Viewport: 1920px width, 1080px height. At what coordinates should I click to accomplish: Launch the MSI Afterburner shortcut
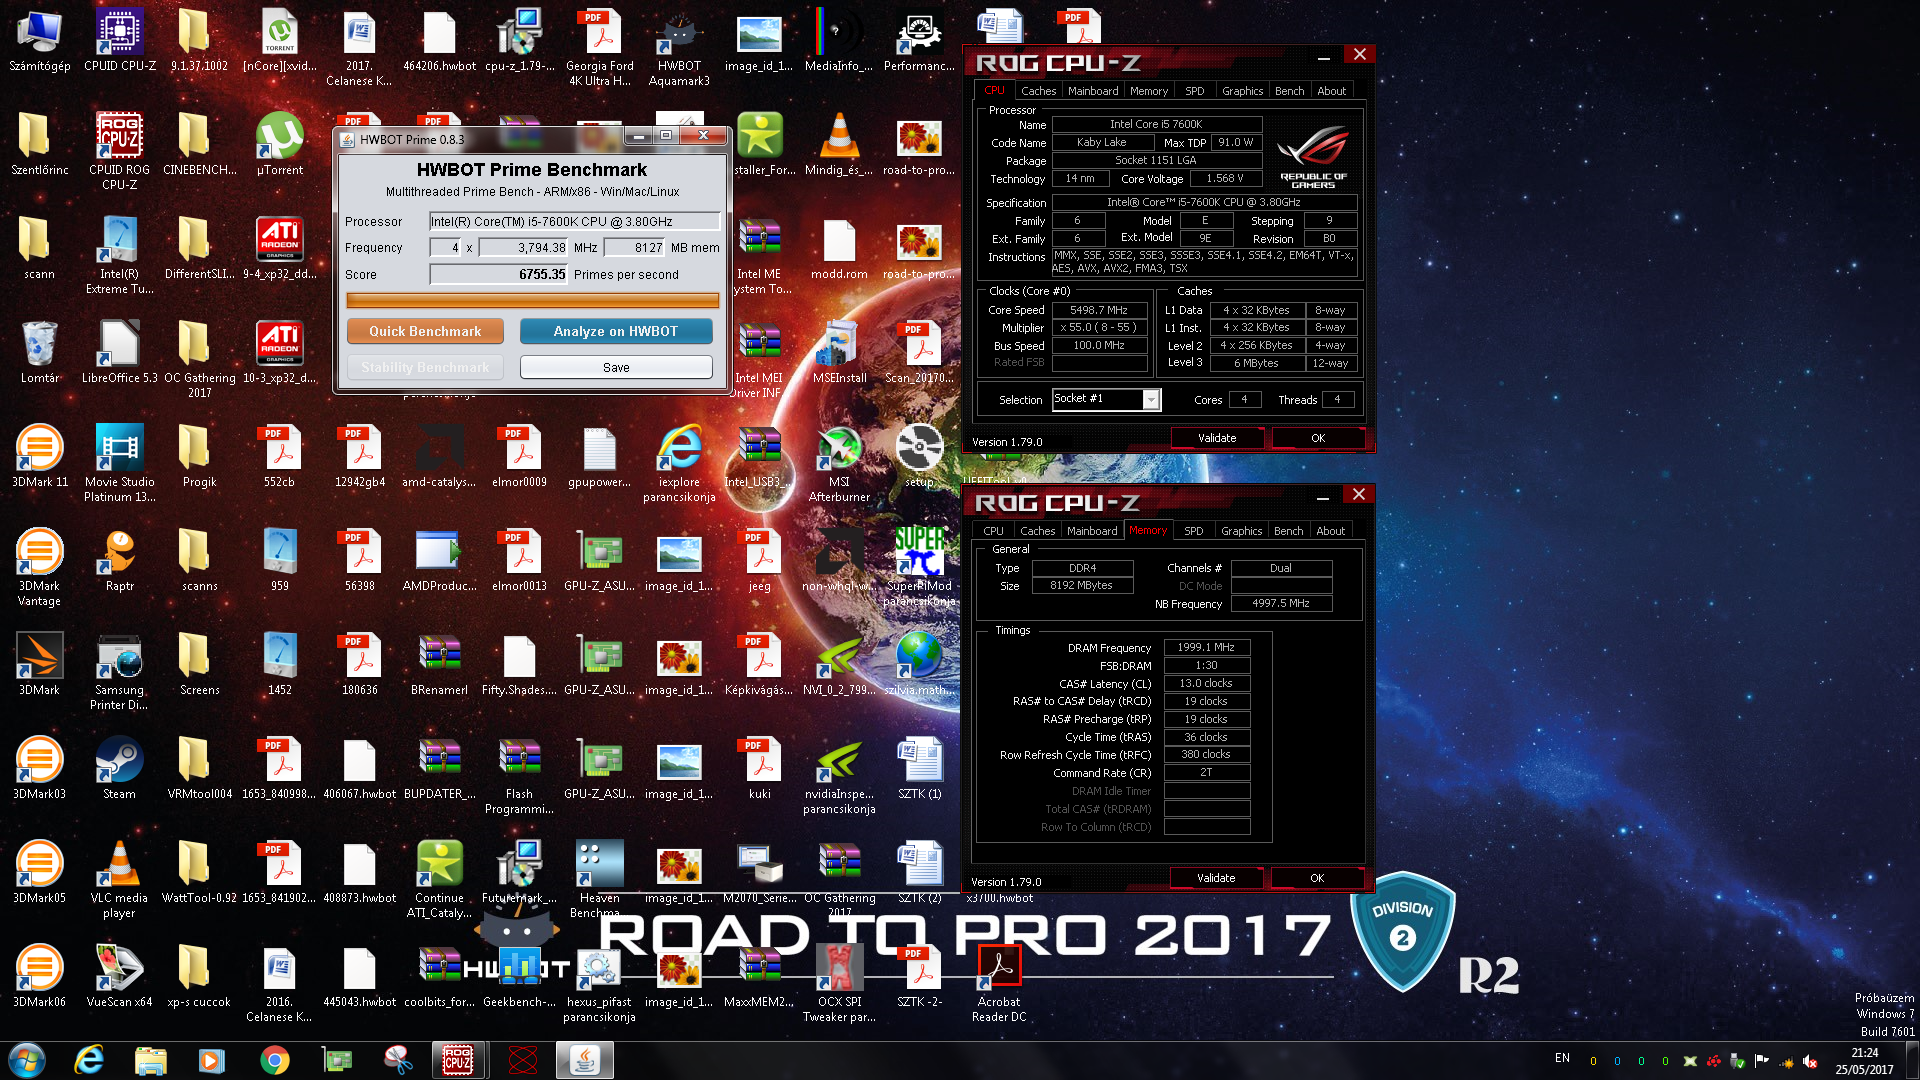click(x=839, y=462)
